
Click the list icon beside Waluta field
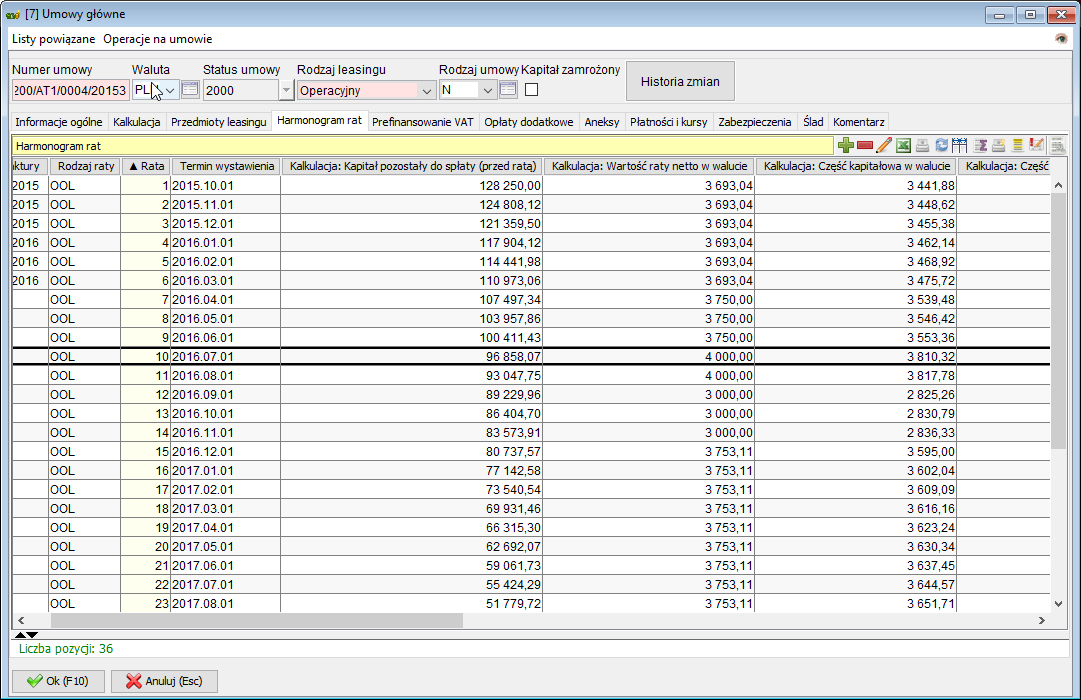click(190, 90)
